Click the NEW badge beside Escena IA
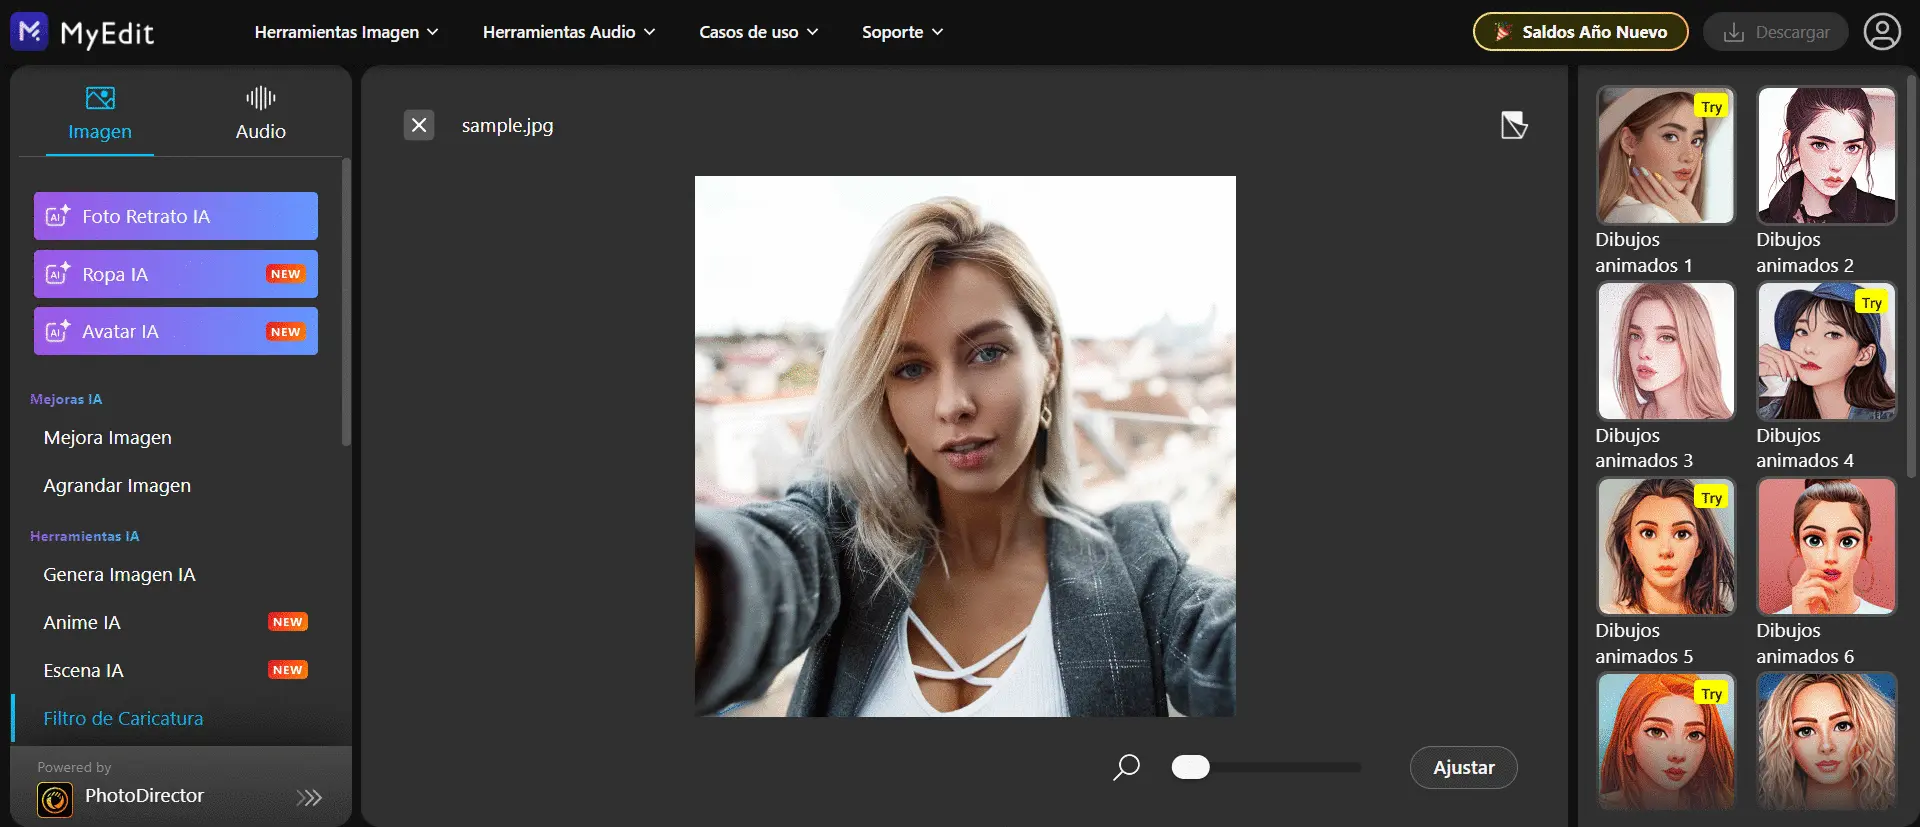Image resolution: width=1920 pixels, height=827 pixels. tap(288, 670)
